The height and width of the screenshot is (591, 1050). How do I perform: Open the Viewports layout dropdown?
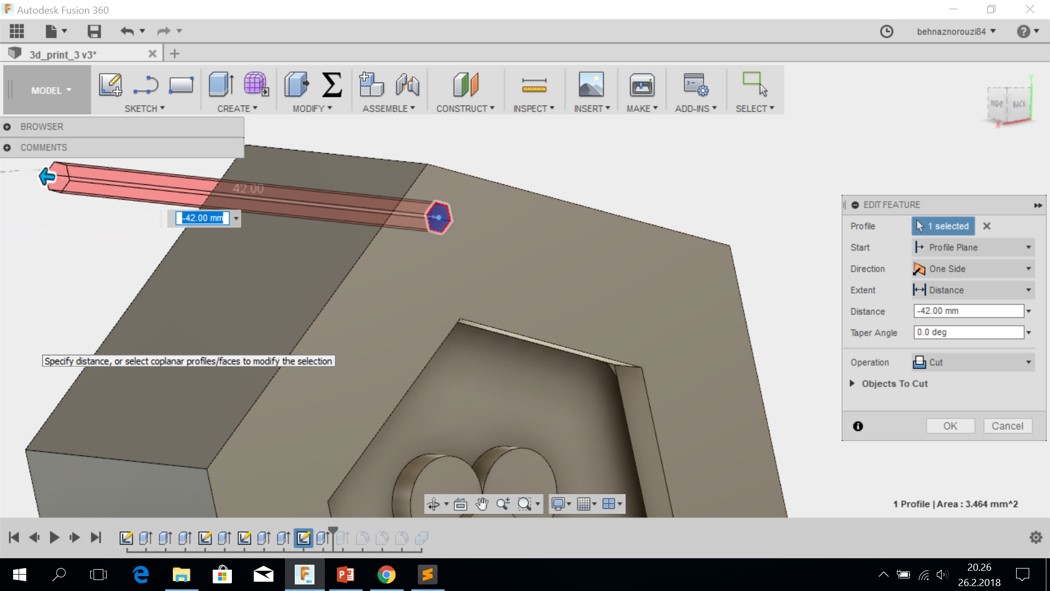[612, 504]
